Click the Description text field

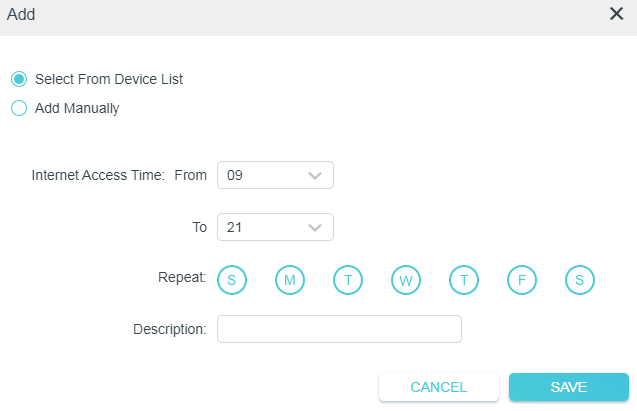point(339,329)
